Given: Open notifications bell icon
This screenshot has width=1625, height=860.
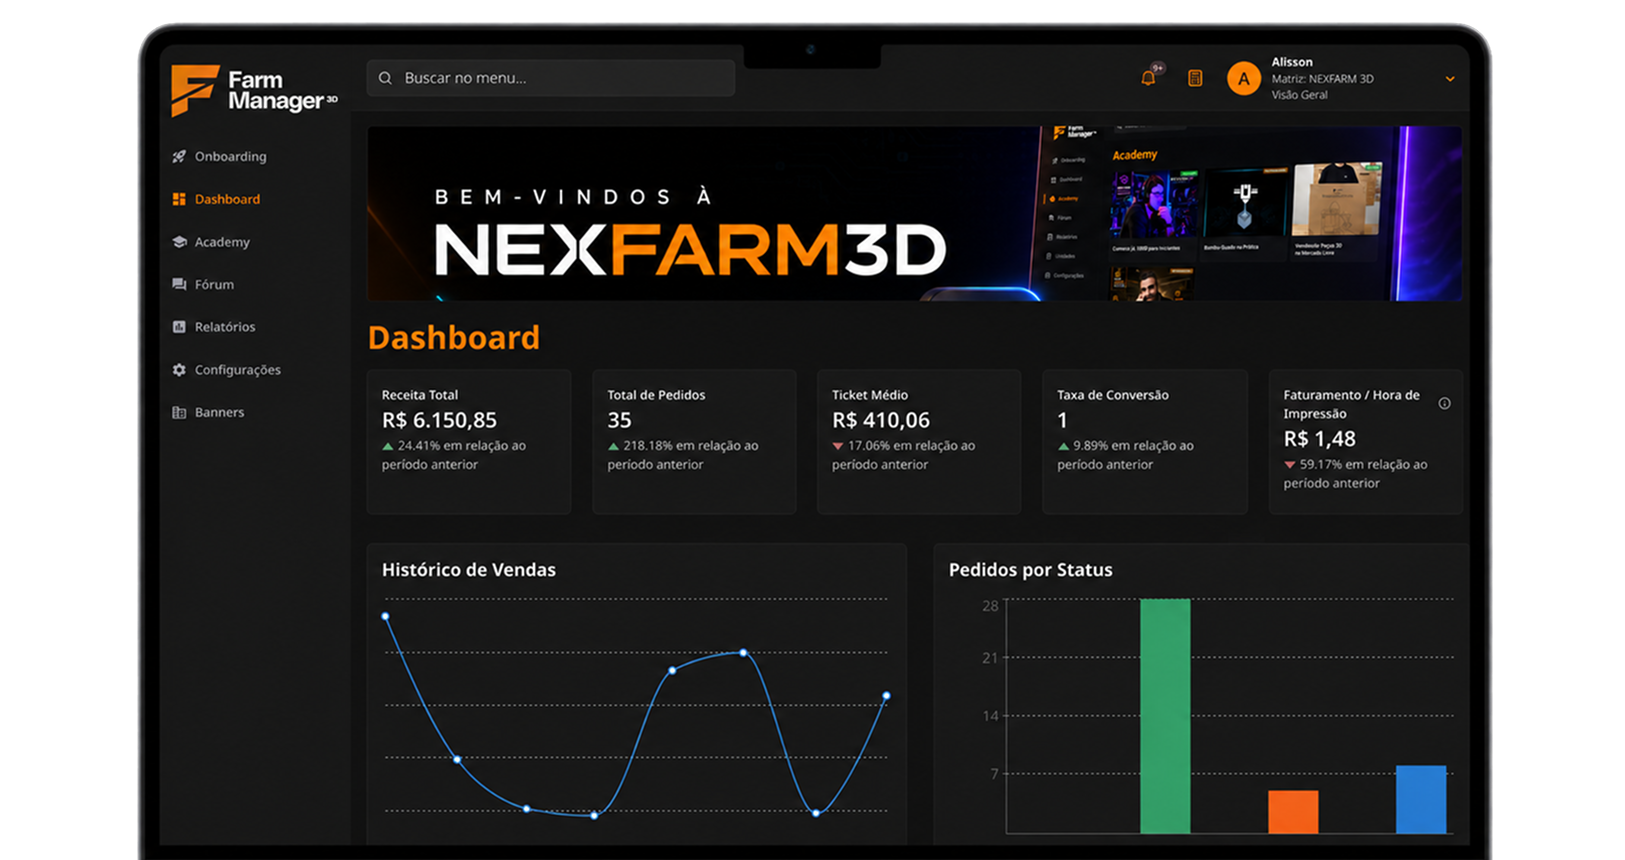Looking at the screenshot, I should click(1148, 78).
